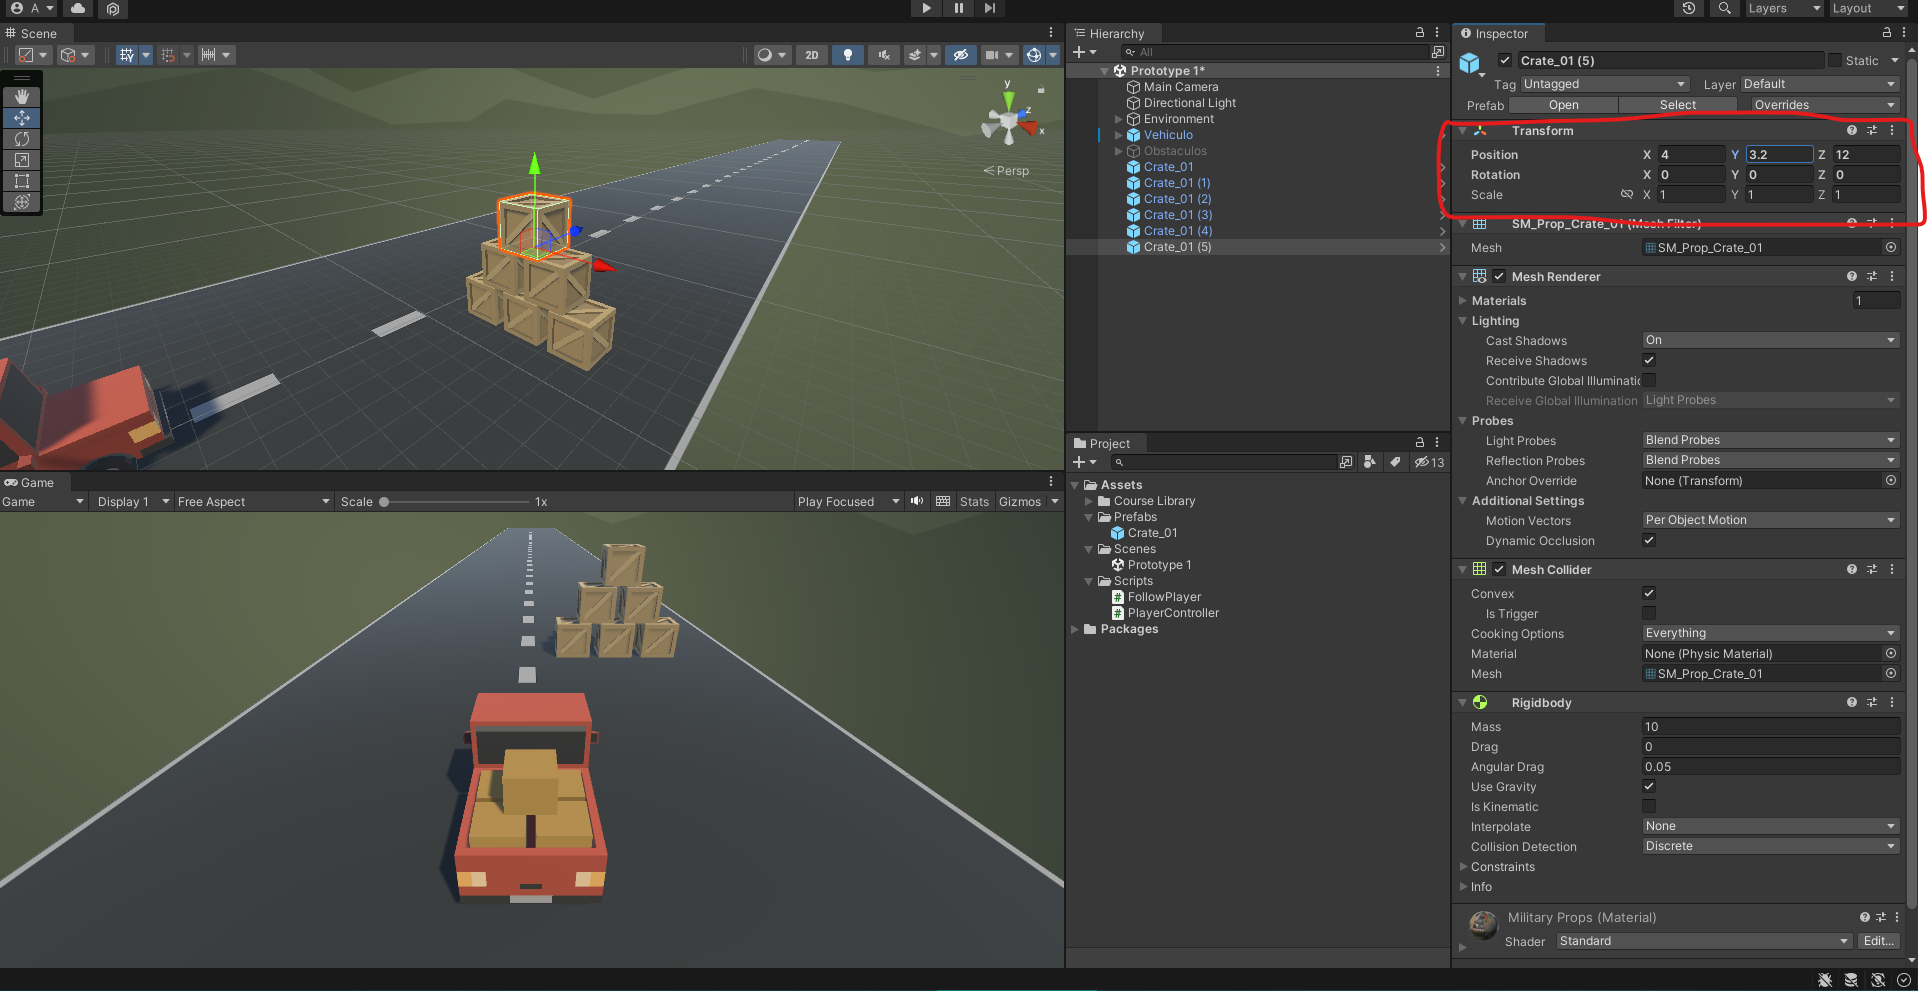1928x991 pixels.
Task: Toggle the Convex checkbox
Action: click(x=1649, y=593)
